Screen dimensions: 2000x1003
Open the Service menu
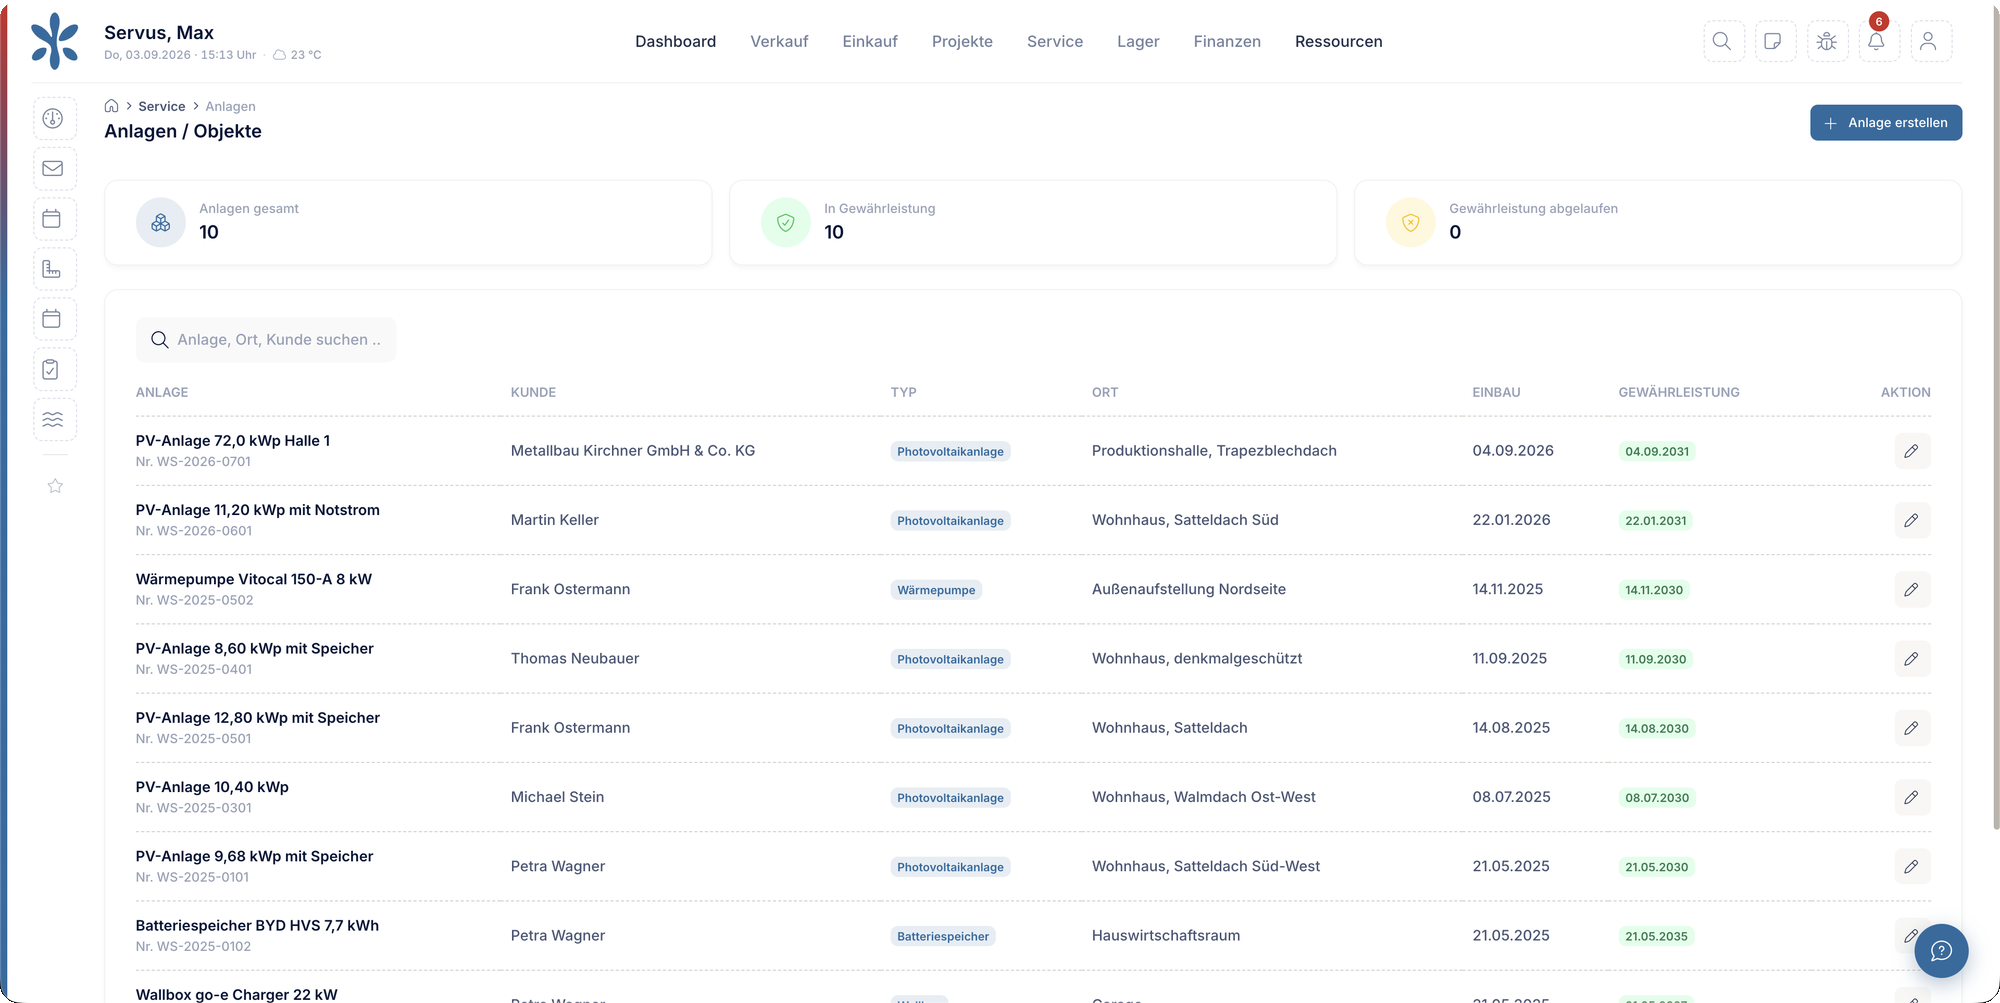[1055, 41]
